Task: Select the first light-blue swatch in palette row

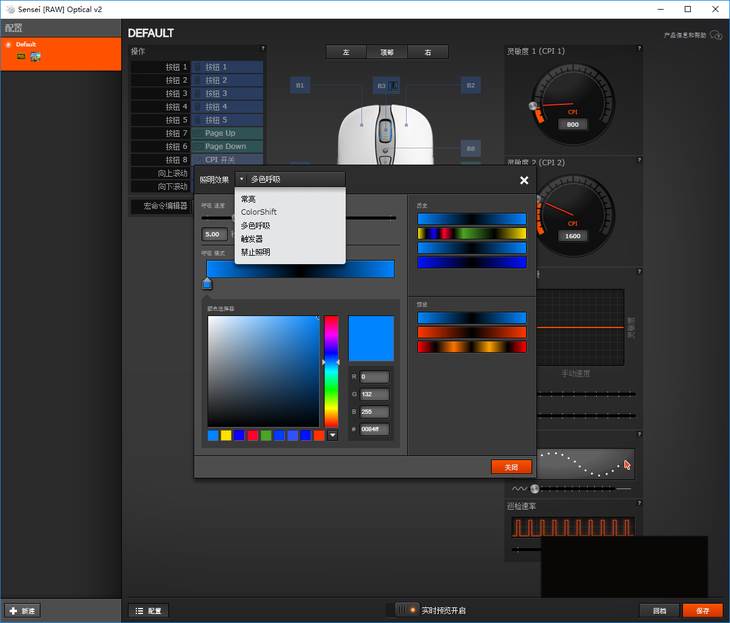Action: tap(213, 435)
